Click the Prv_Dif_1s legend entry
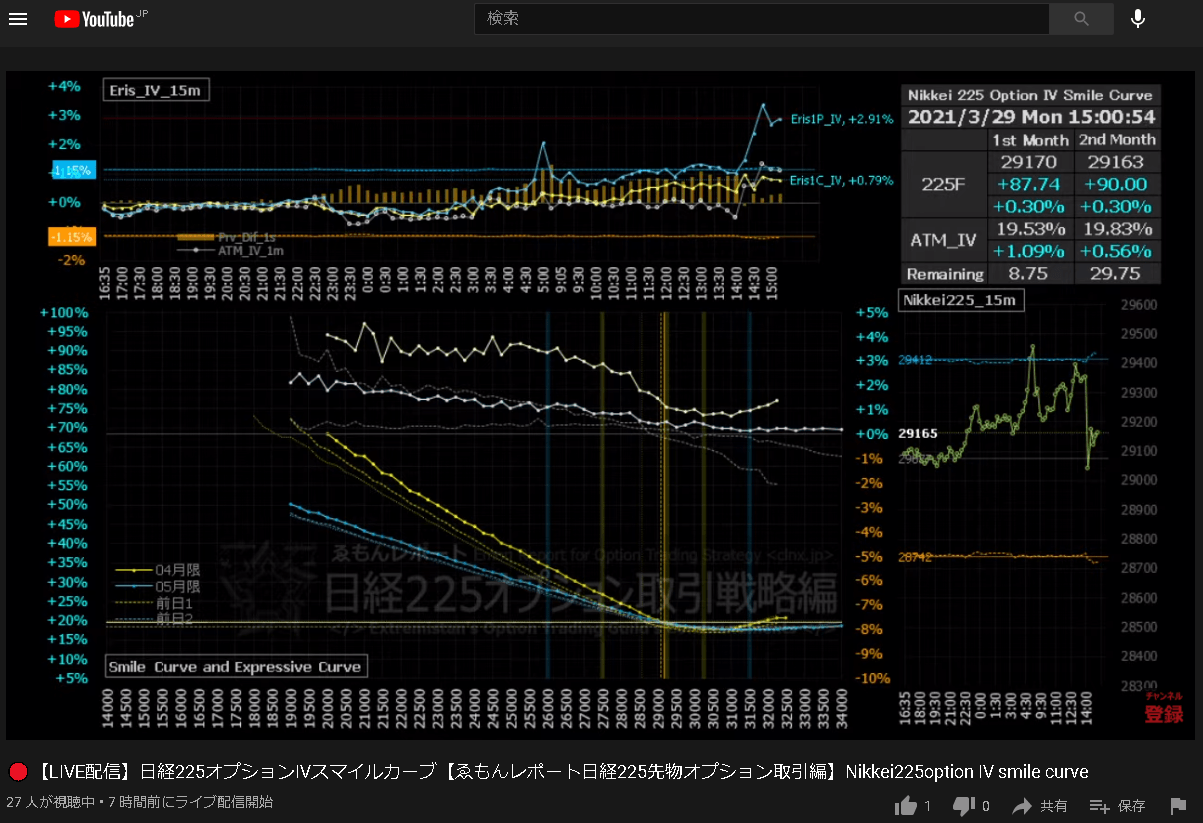 click(x=226, y=237)
